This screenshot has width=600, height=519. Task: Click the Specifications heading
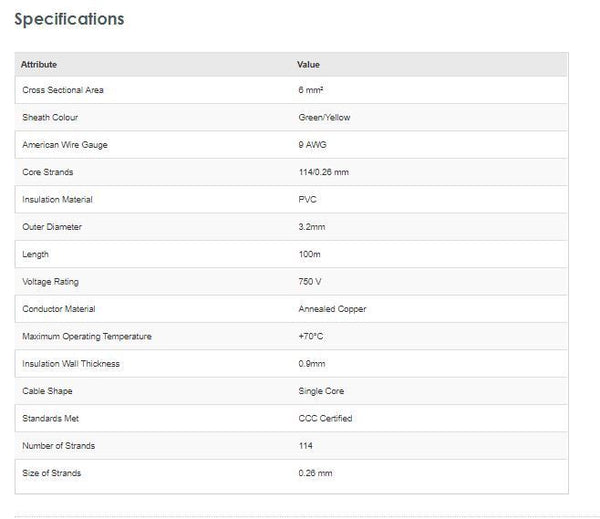pos(69,19)
